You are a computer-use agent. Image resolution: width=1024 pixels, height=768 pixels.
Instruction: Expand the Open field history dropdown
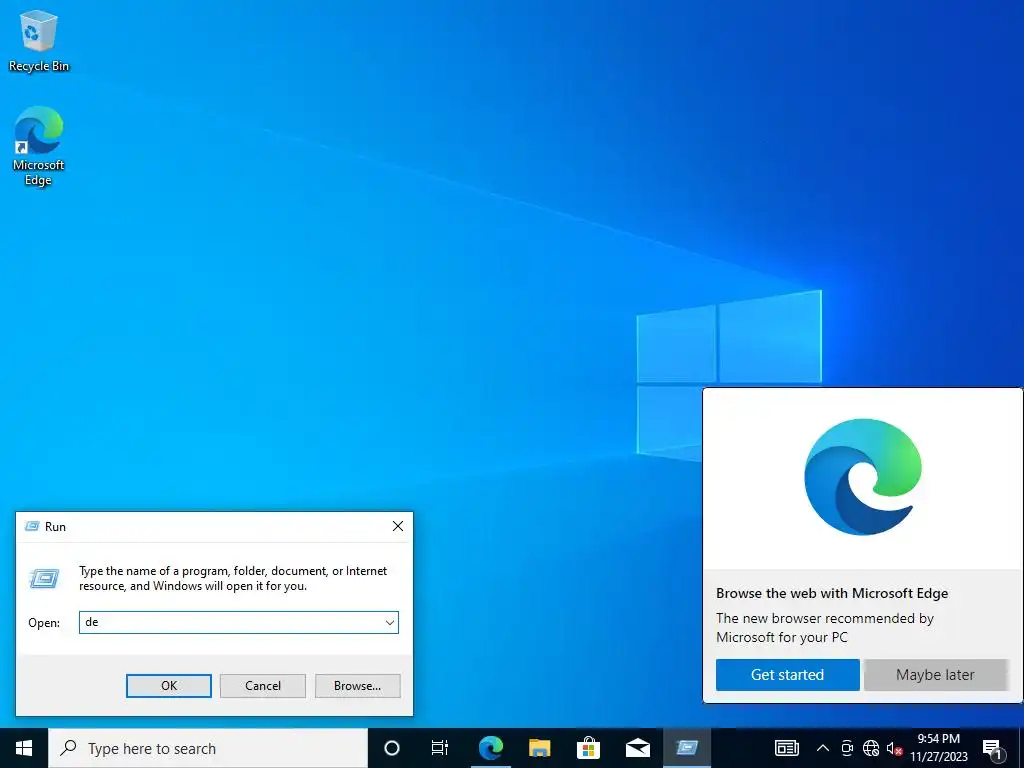[390, 622]
